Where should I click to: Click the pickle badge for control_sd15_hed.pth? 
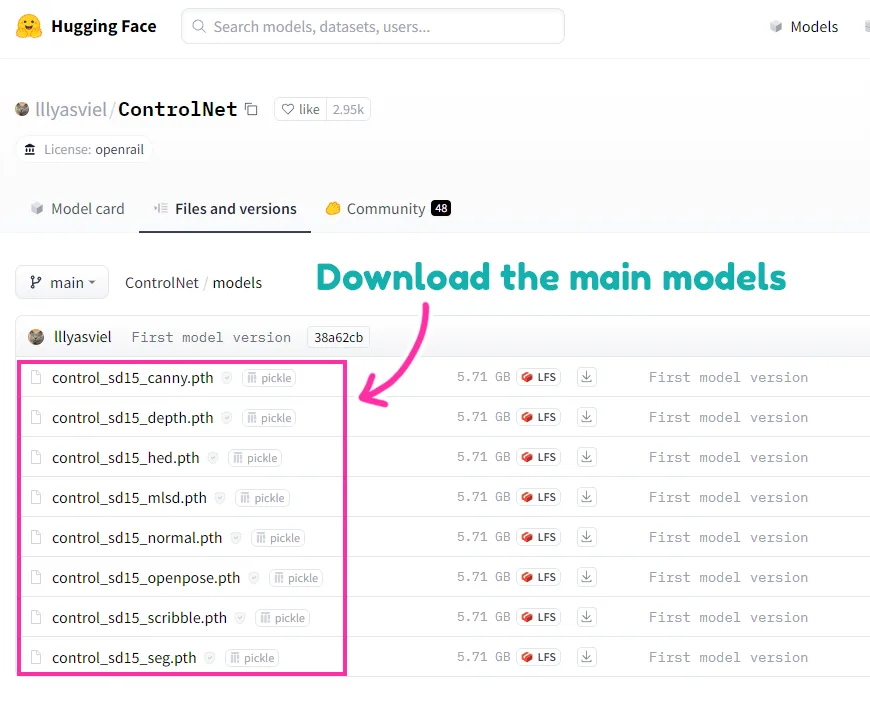click(x=255, y=458)
